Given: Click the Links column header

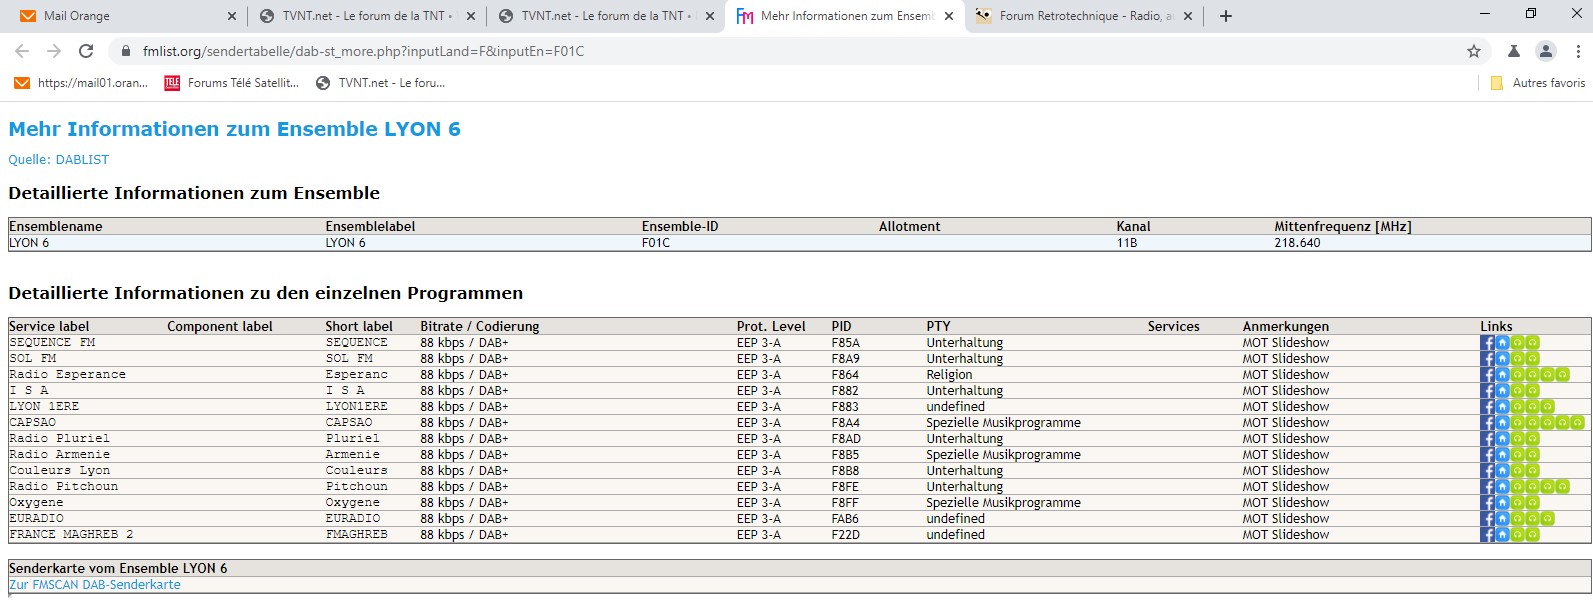Looking at the screenshot, I should [x=1496, y=327].
